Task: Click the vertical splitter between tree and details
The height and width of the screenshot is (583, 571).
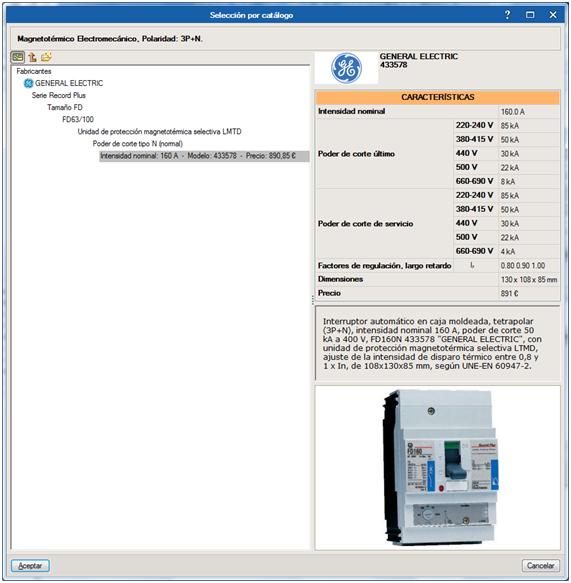Action: pos(313,300)
